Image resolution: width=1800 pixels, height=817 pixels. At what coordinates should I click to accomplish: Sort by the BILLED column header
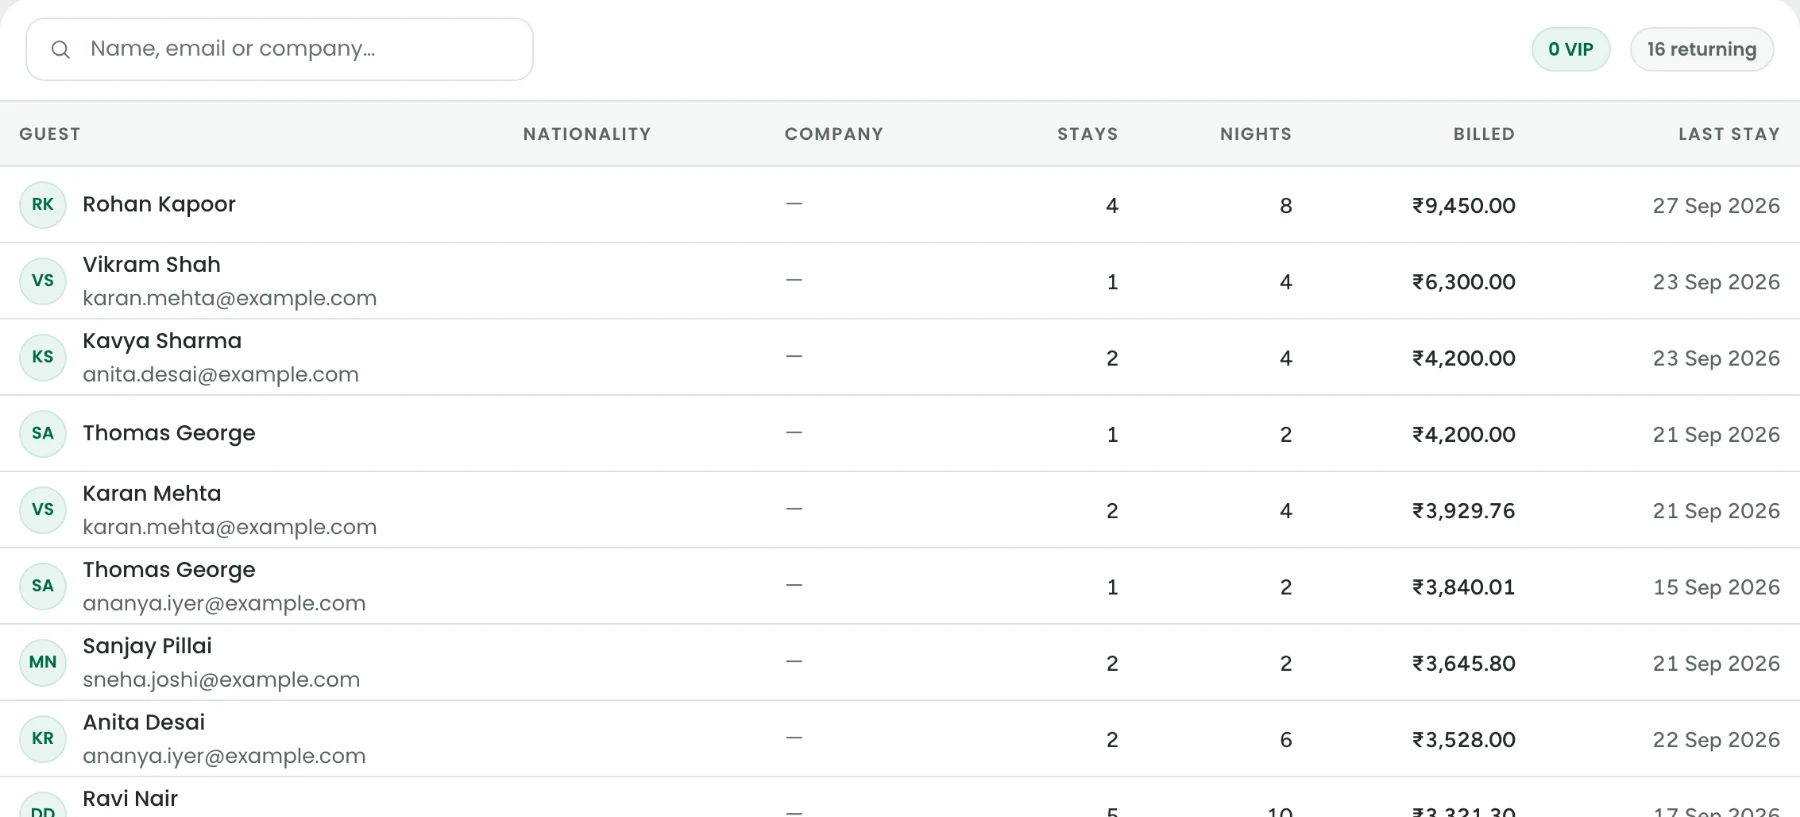pyautogui.click(x=1484, y=134)
